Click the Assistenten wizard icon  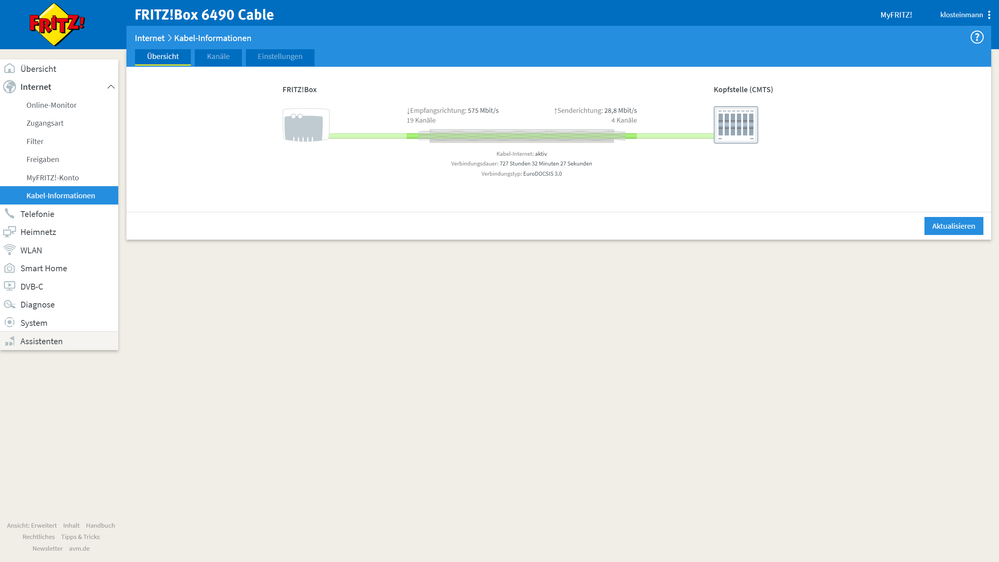[x=10, y=341]
